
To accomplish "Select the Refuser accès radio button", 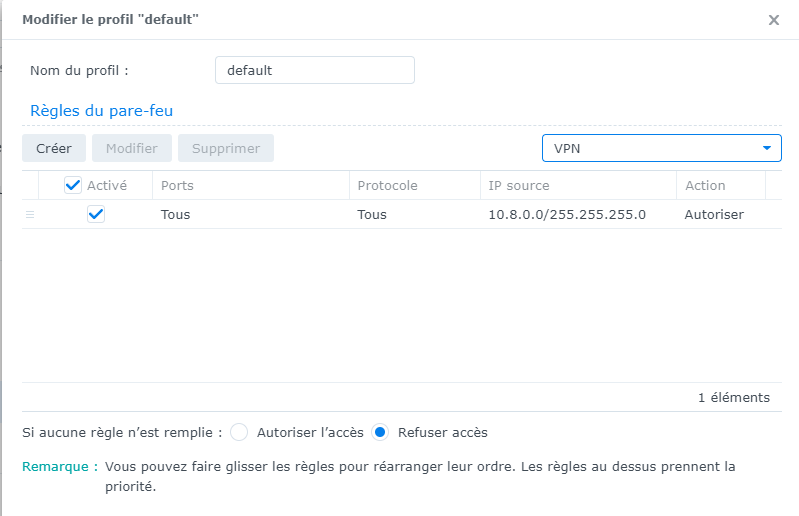I will [380, 432].
